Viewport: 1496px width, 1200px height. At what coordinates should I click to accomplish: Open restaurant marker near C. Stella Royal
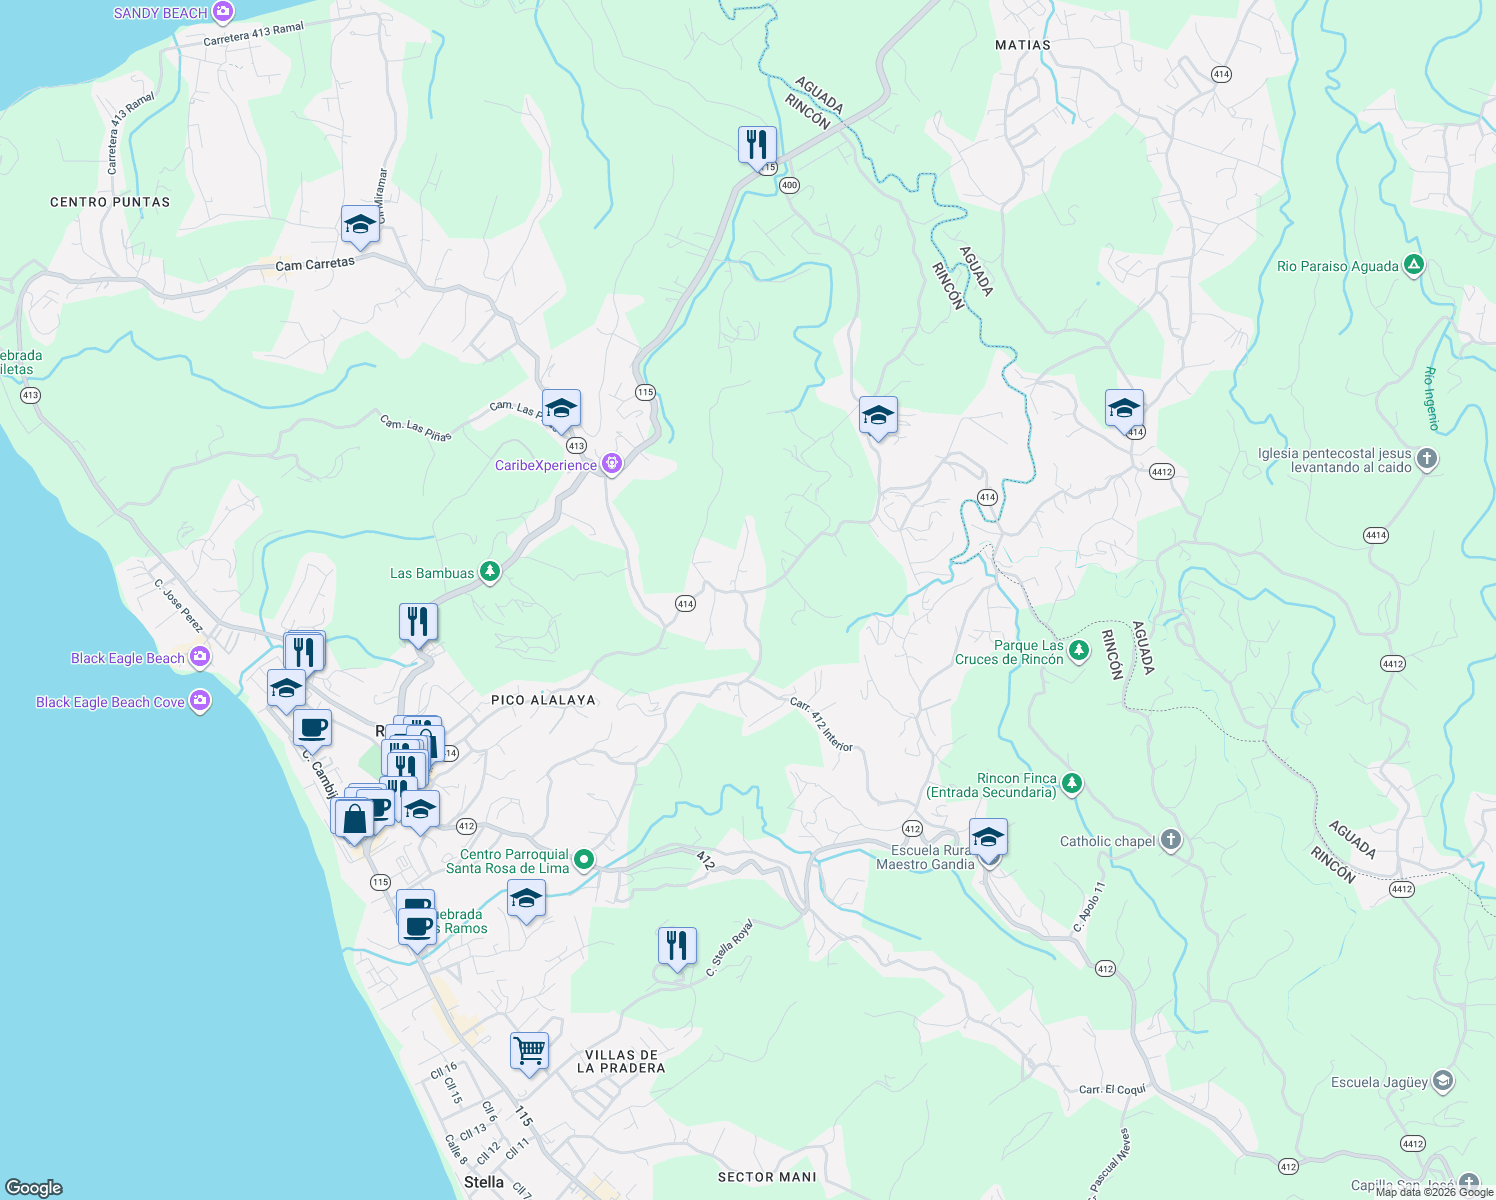point(677,948)
